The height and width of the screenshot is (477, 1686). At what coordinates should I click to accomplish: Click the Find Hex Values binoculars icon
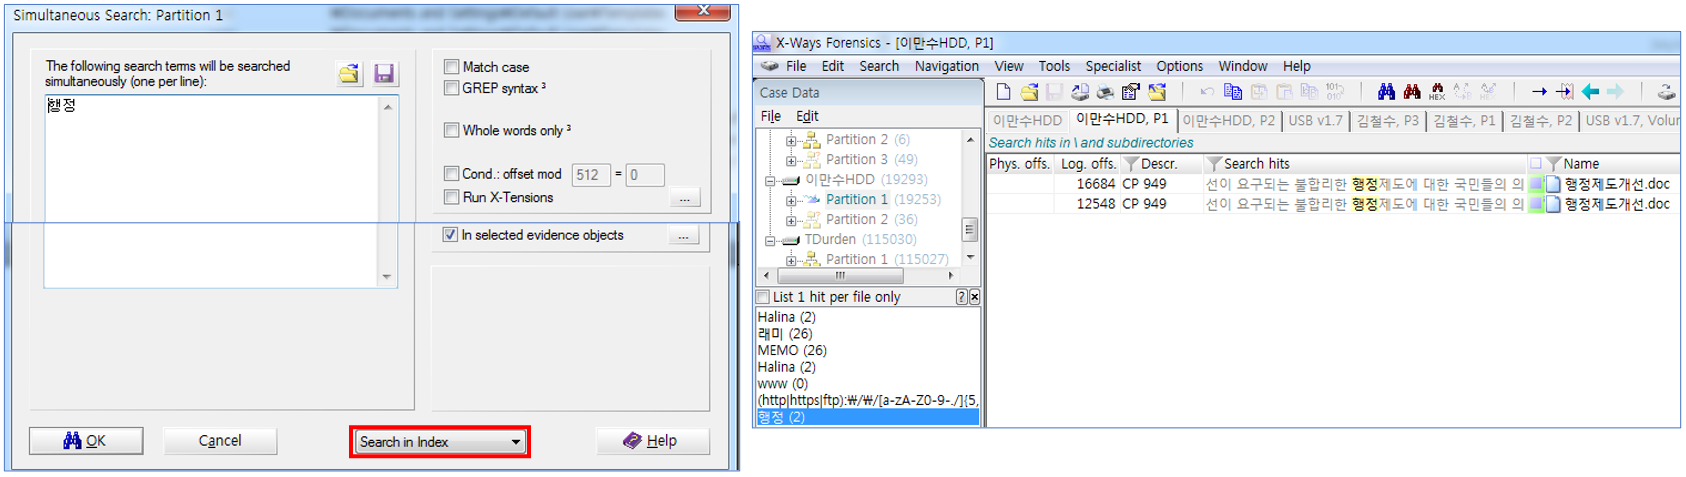pos(1437,92)
